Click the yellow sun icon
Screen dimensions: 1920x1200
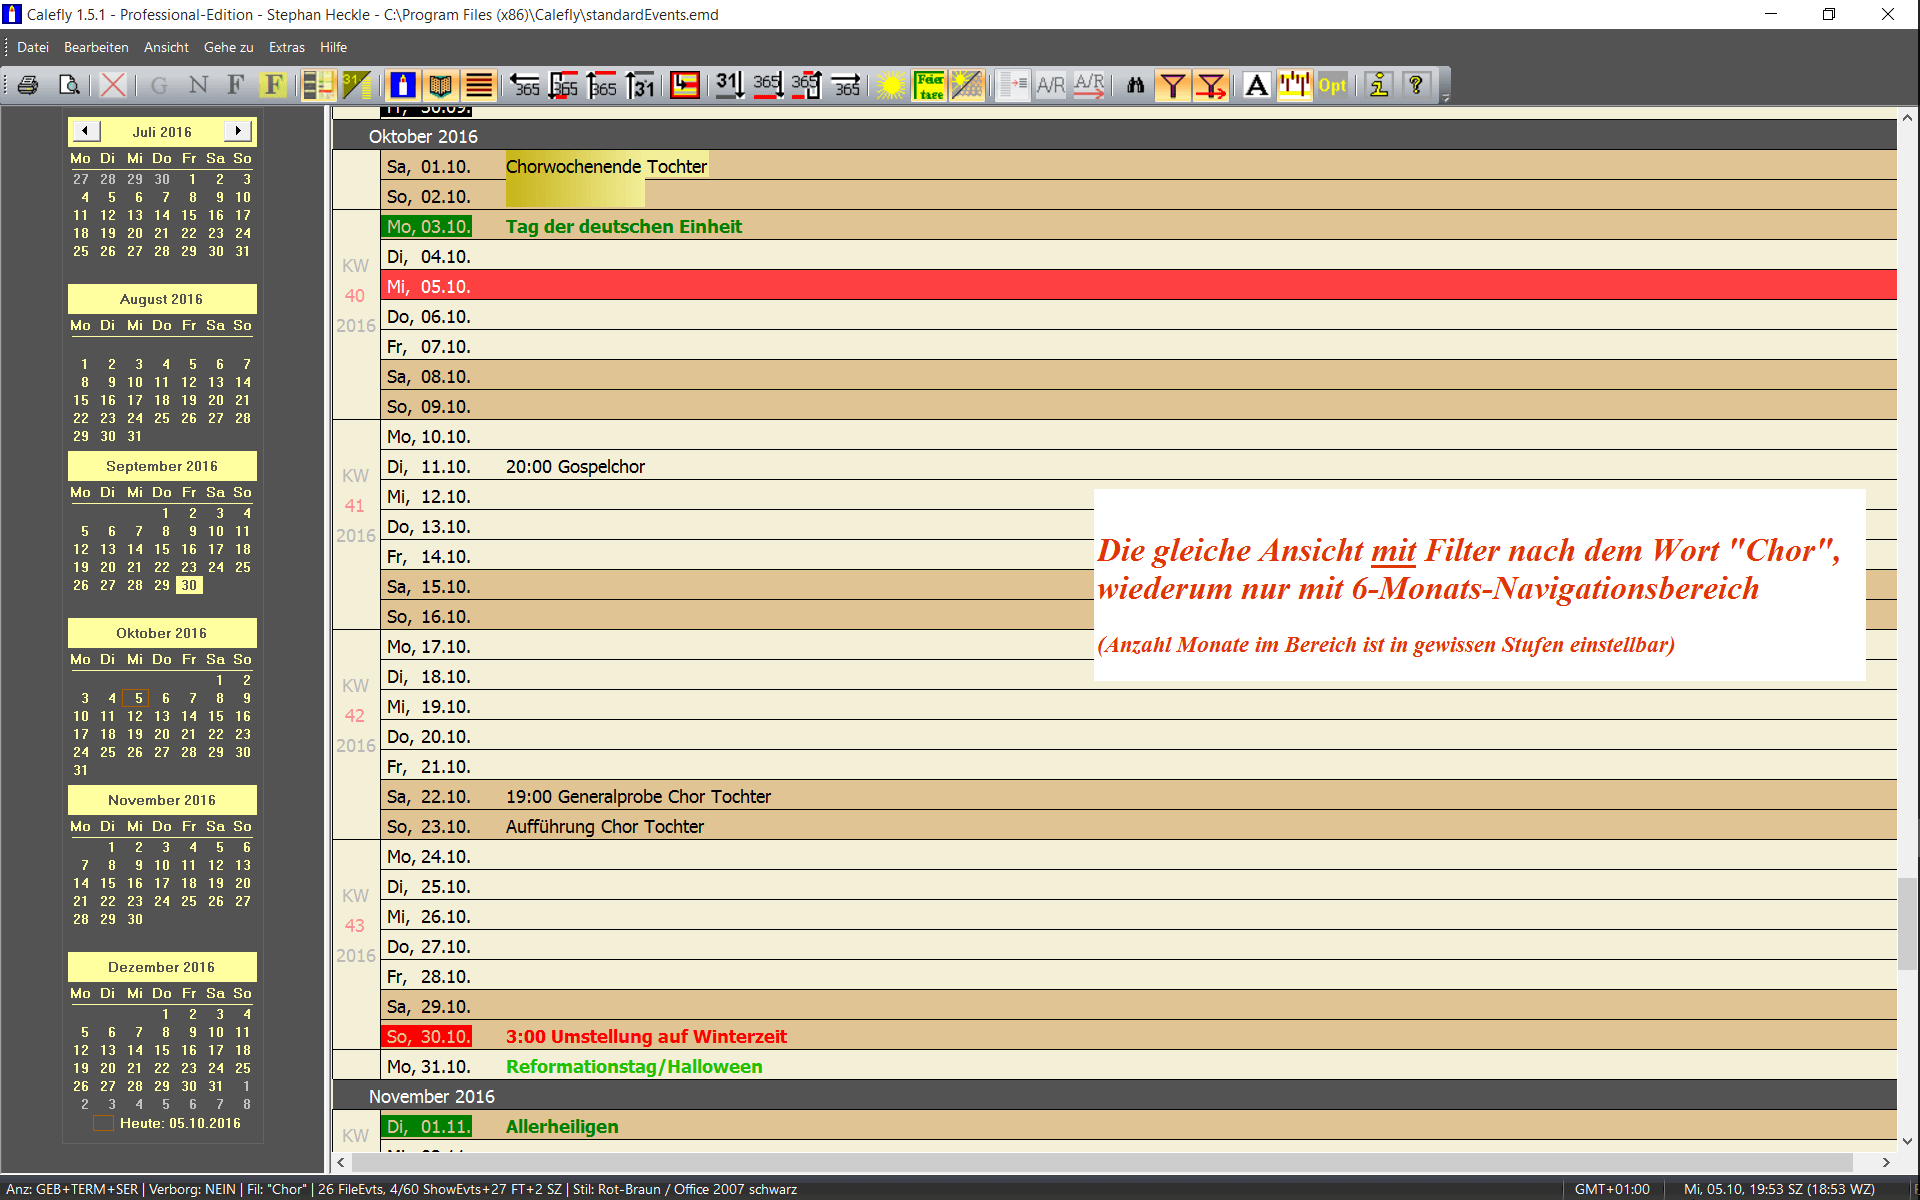point(891,85)
